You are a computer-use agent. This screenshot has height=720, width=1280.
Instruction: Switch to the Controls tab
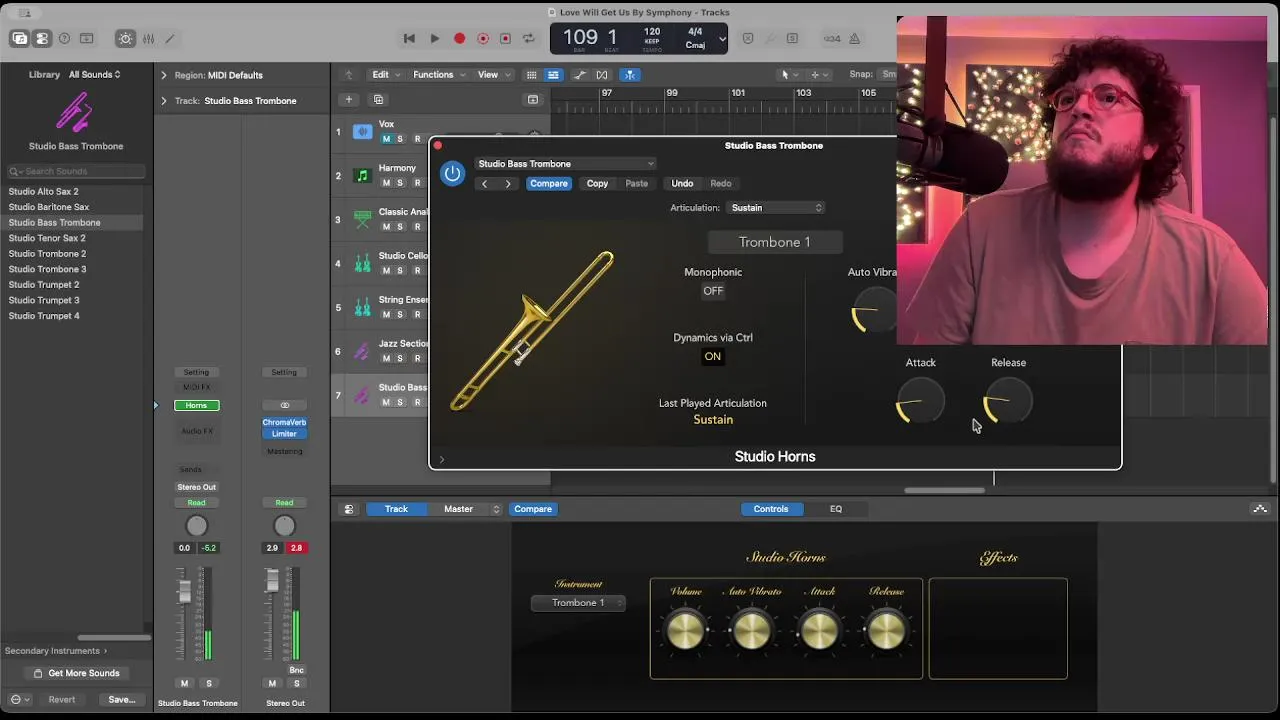tap(771, 509)
